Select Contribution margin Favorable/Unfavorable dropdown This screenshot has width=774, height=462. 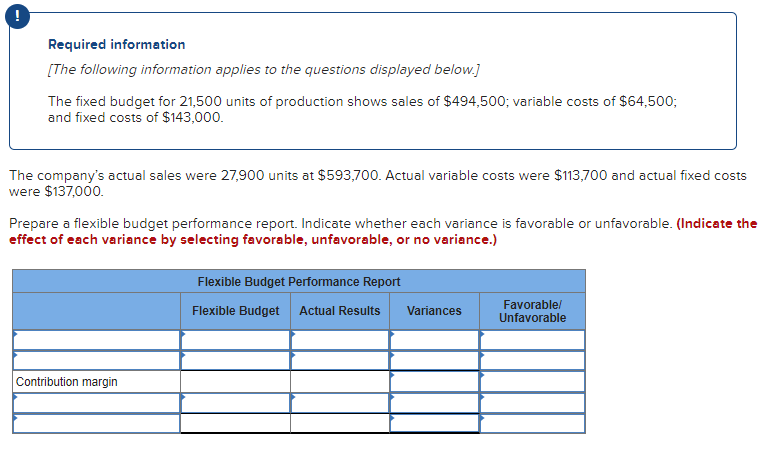point(532,382)
